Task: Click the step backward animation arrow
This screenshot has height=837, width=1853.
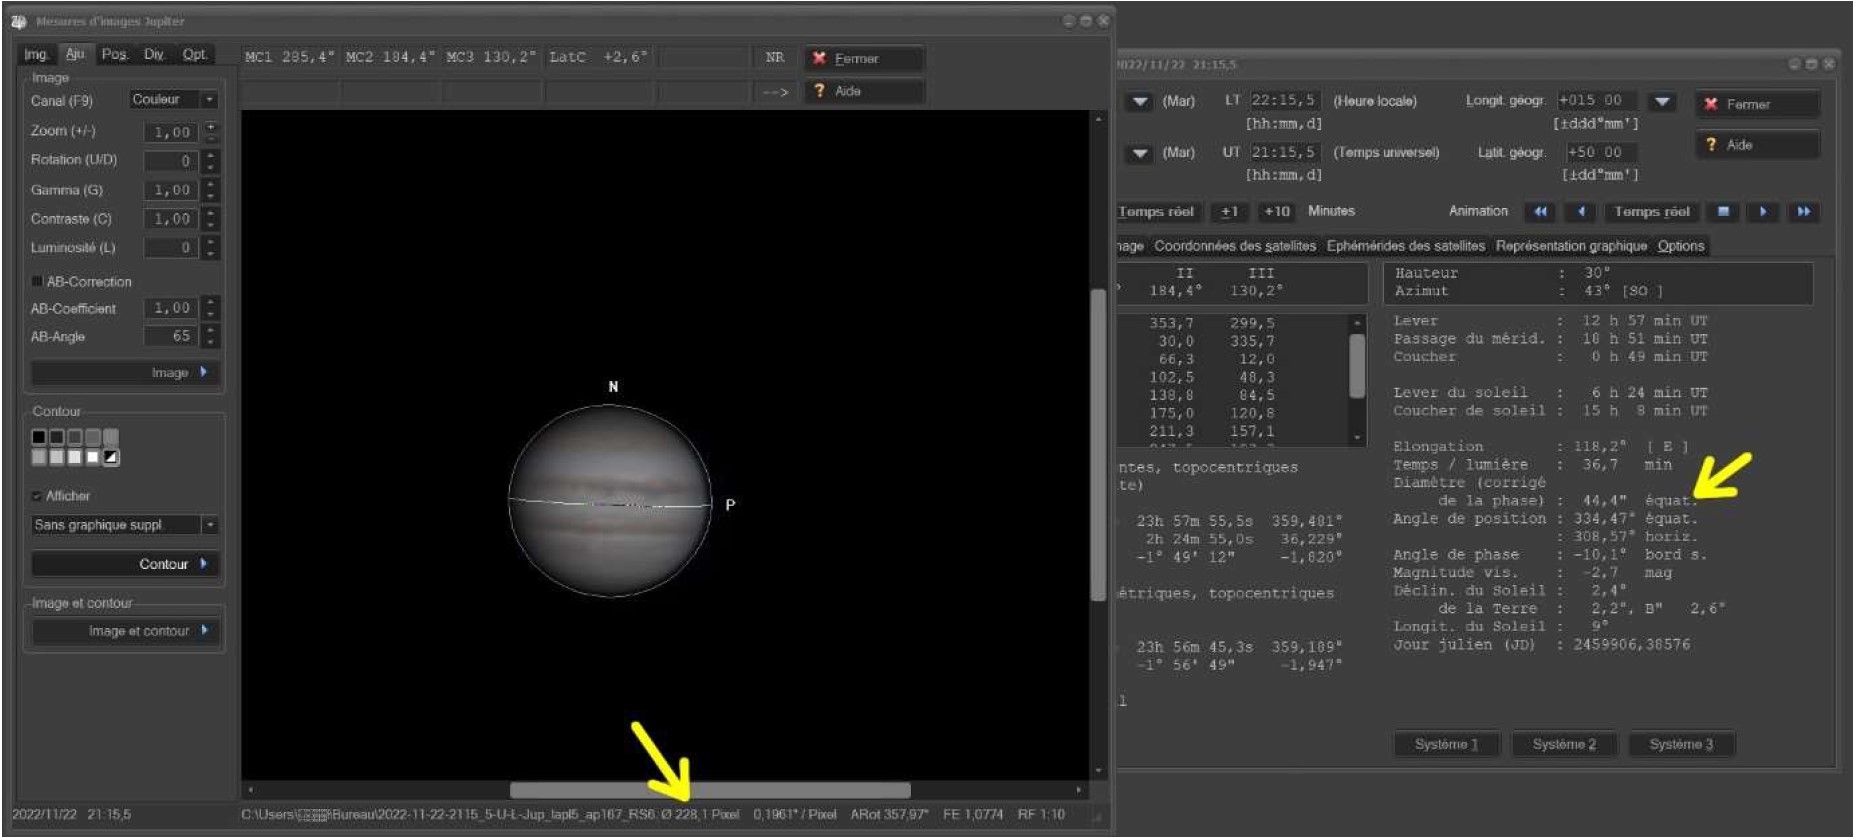Action: [1581, 212]
